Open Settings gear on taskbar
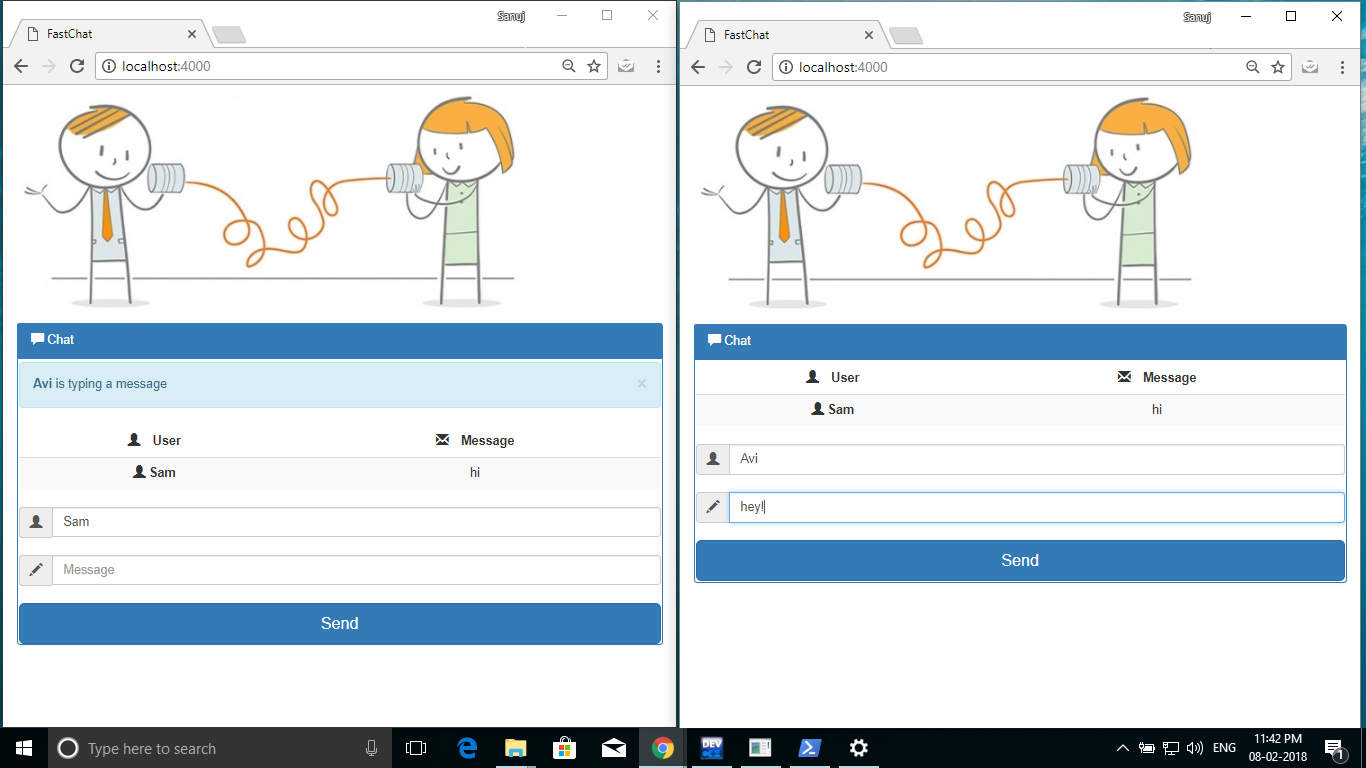 point(858,748)
